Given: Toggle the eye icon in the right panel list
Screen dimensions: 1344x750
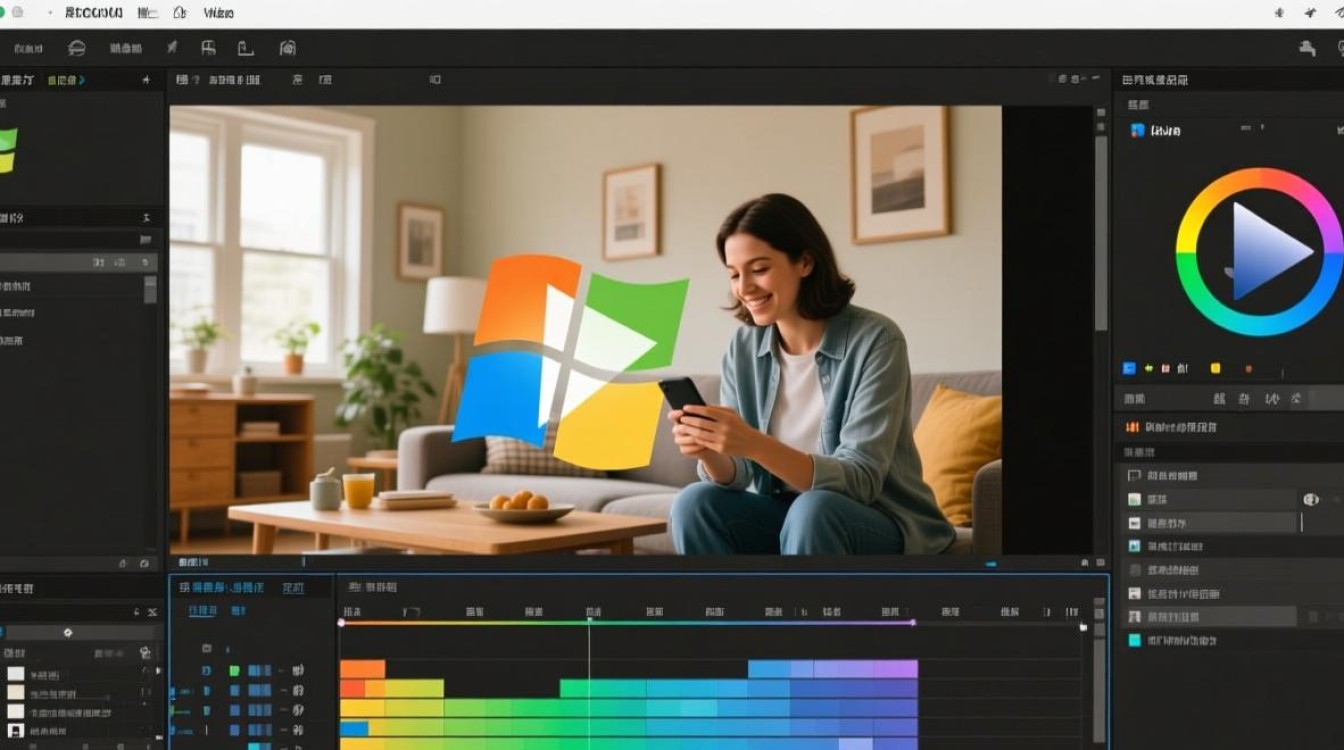Looking at the screenshot, I should 1311,499.
